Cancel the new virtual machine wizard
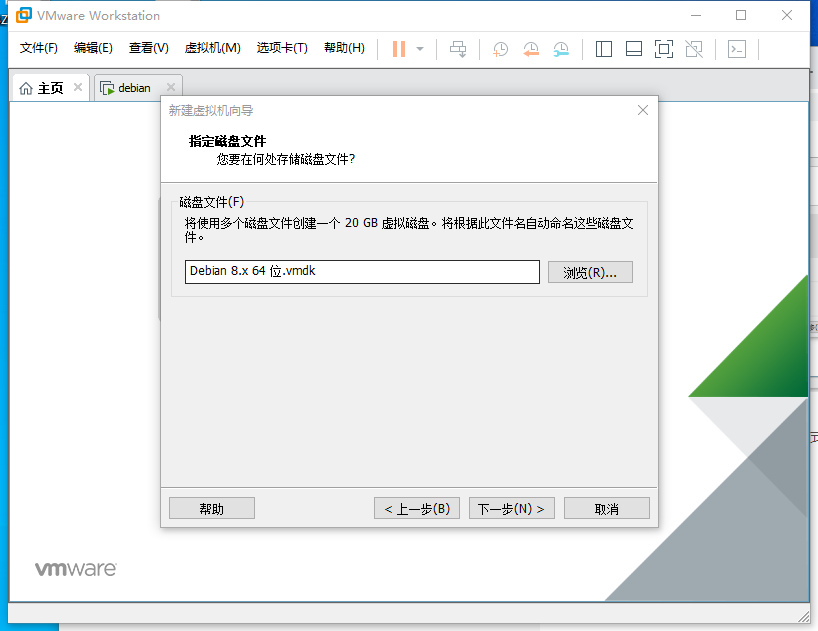Viewport: 818px width, 631px height. click(x=606, y=507)
